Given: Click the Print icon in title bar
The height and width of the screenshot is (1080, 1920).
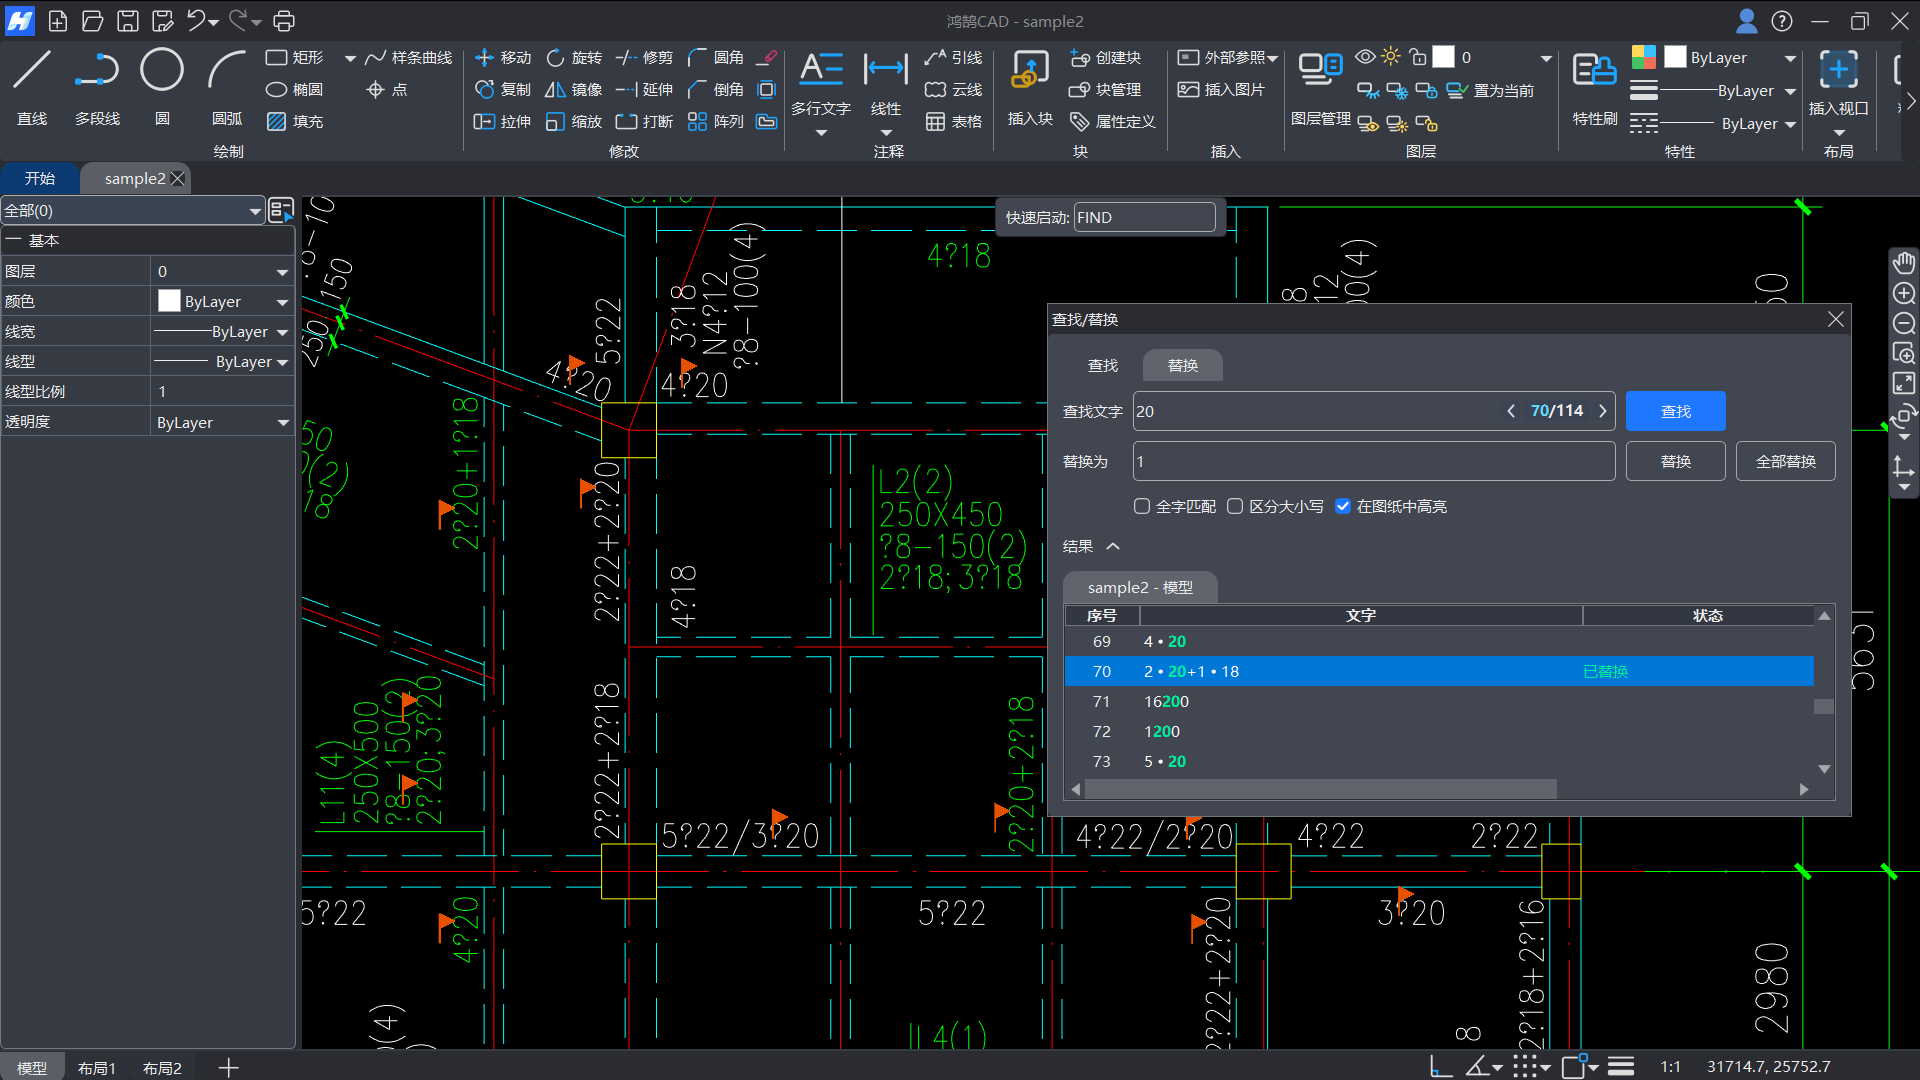Looking at the screenshot, I should pos(284,21).
